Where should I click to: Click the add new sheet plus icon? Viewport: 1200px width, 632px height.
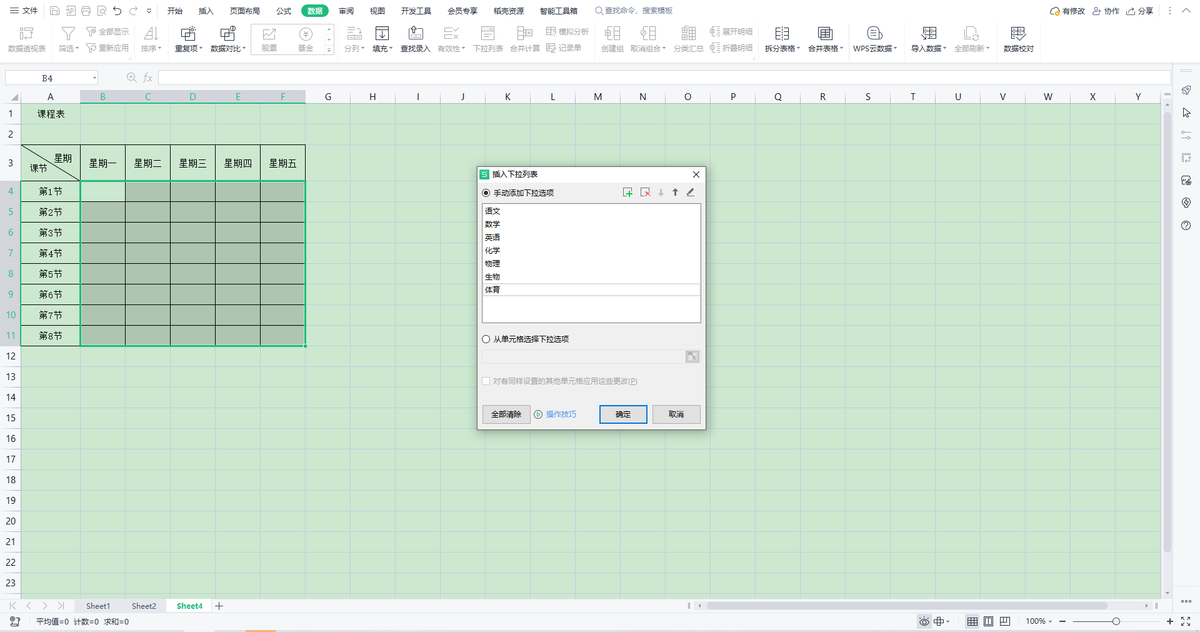pos(219,606)
